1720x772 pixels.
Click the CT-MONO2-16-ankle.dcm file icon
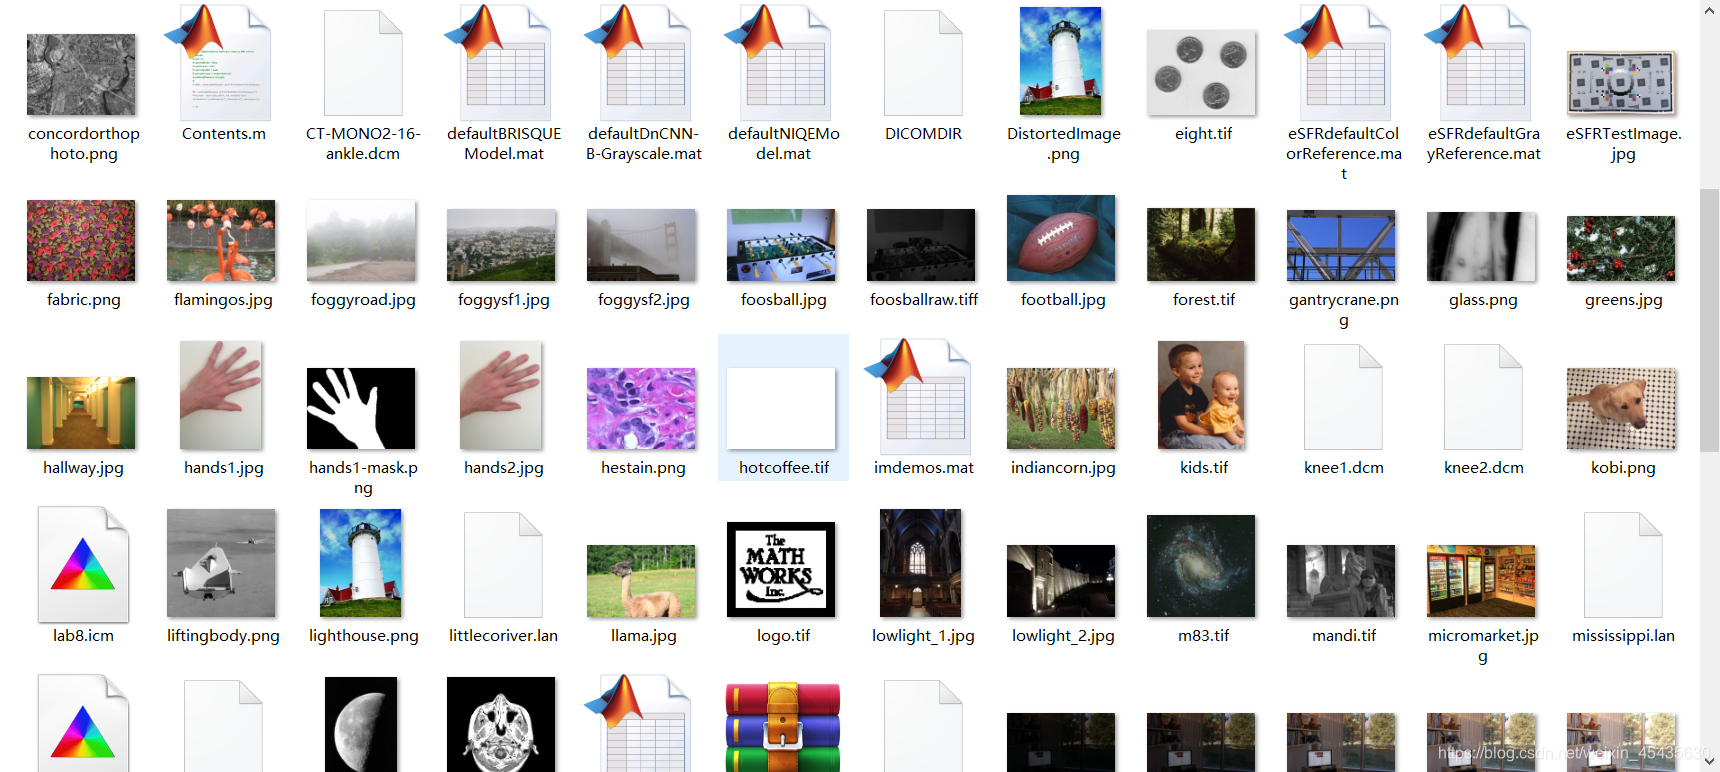point(363,63)
